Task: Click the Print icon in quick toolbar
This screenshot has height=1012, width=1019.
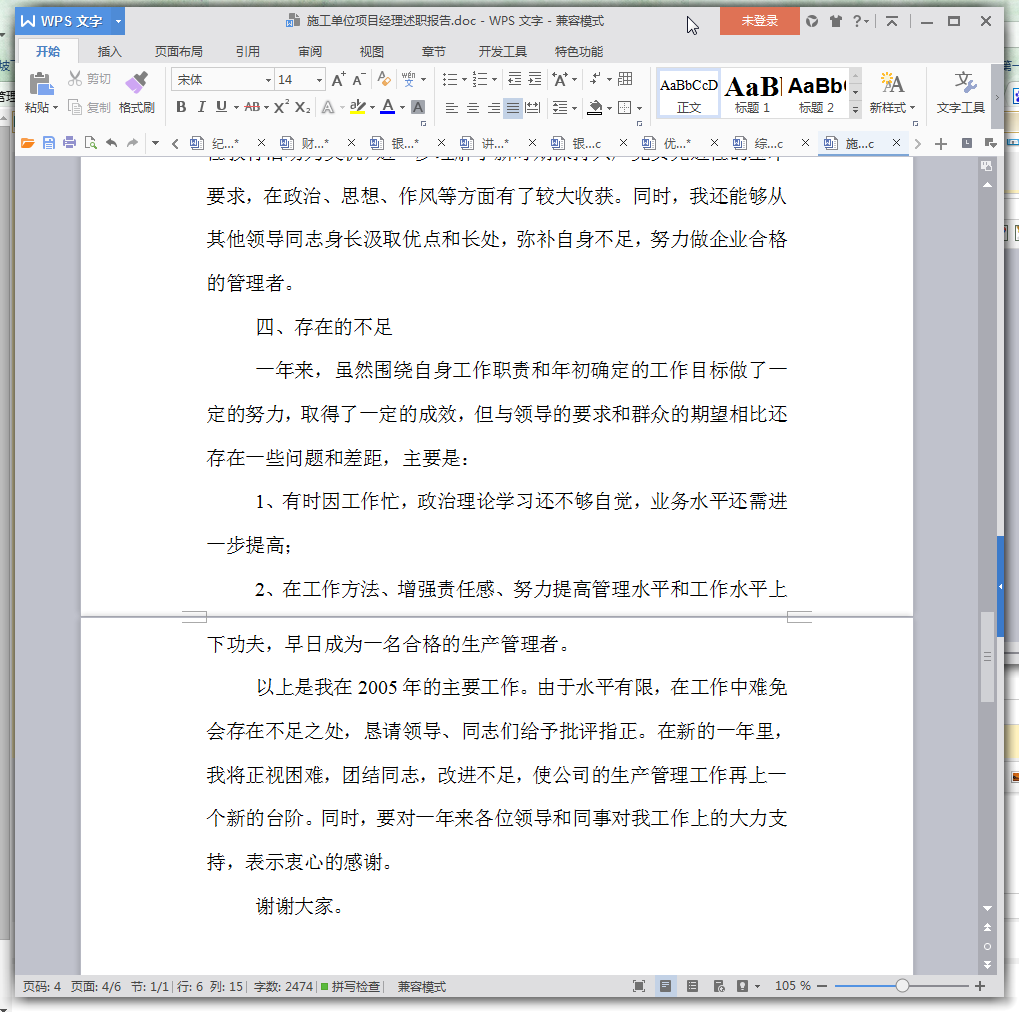Action: pyautogui.click(x=70, y=142)
